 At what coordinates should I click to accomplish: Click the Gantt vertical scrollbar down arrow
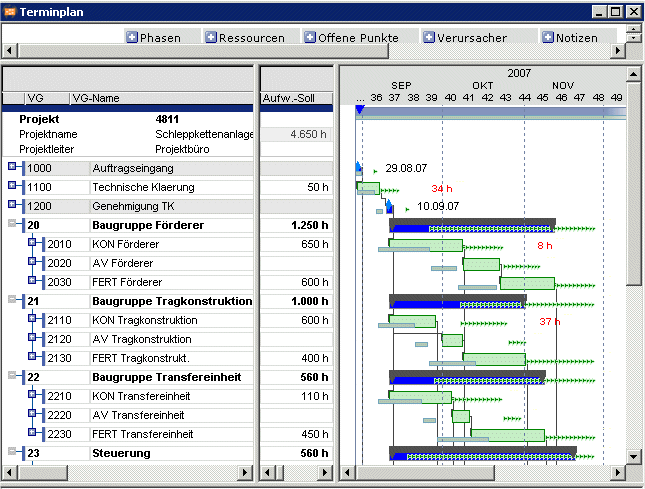click(x=633, y=456)
